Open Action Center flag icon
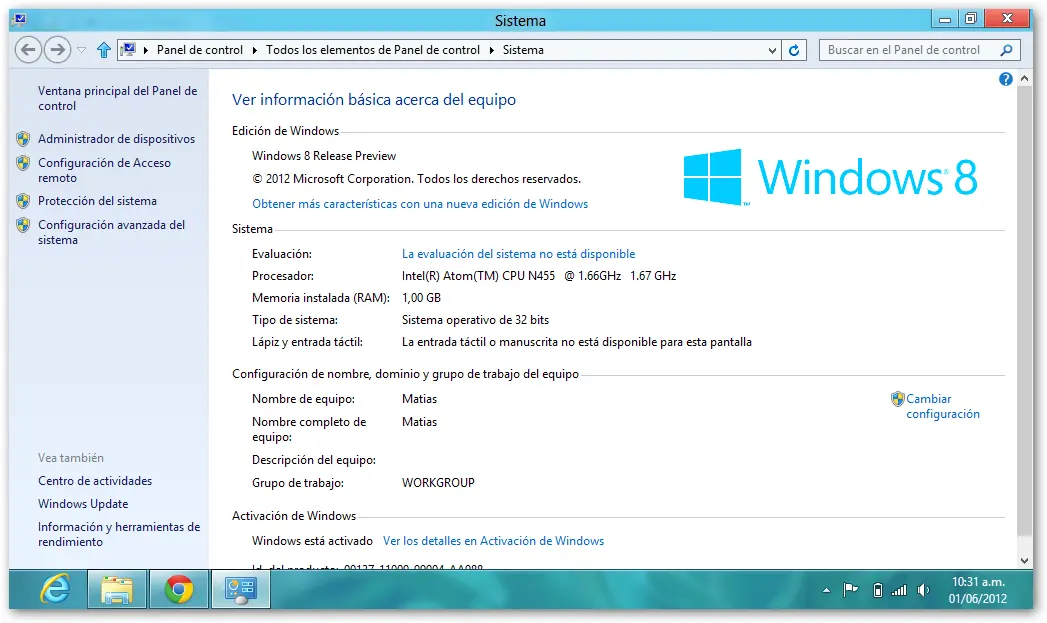The image size is (1047, 623). 851,590
